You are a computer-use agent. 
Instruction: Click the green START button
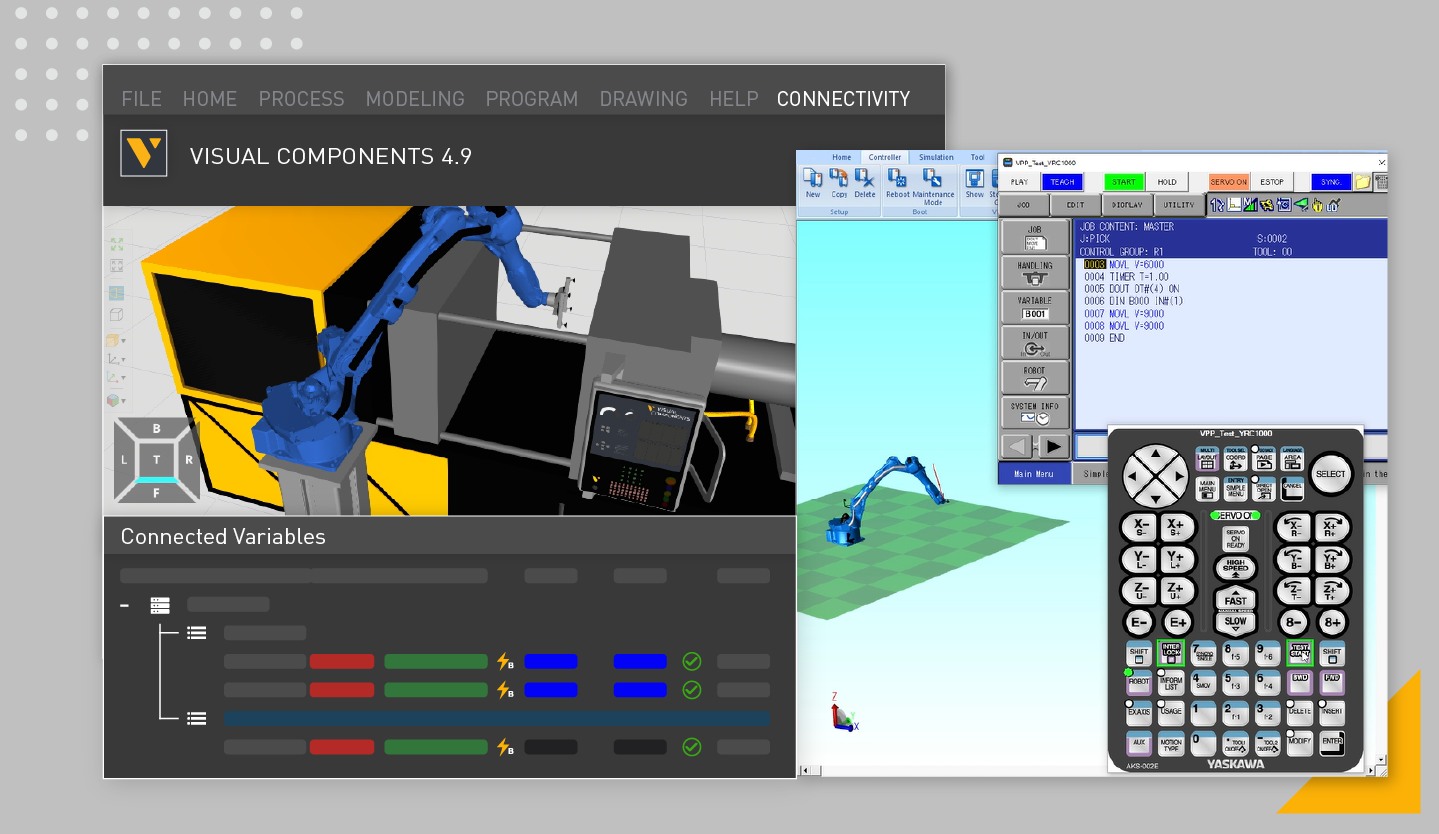[x=1124, y=182]
